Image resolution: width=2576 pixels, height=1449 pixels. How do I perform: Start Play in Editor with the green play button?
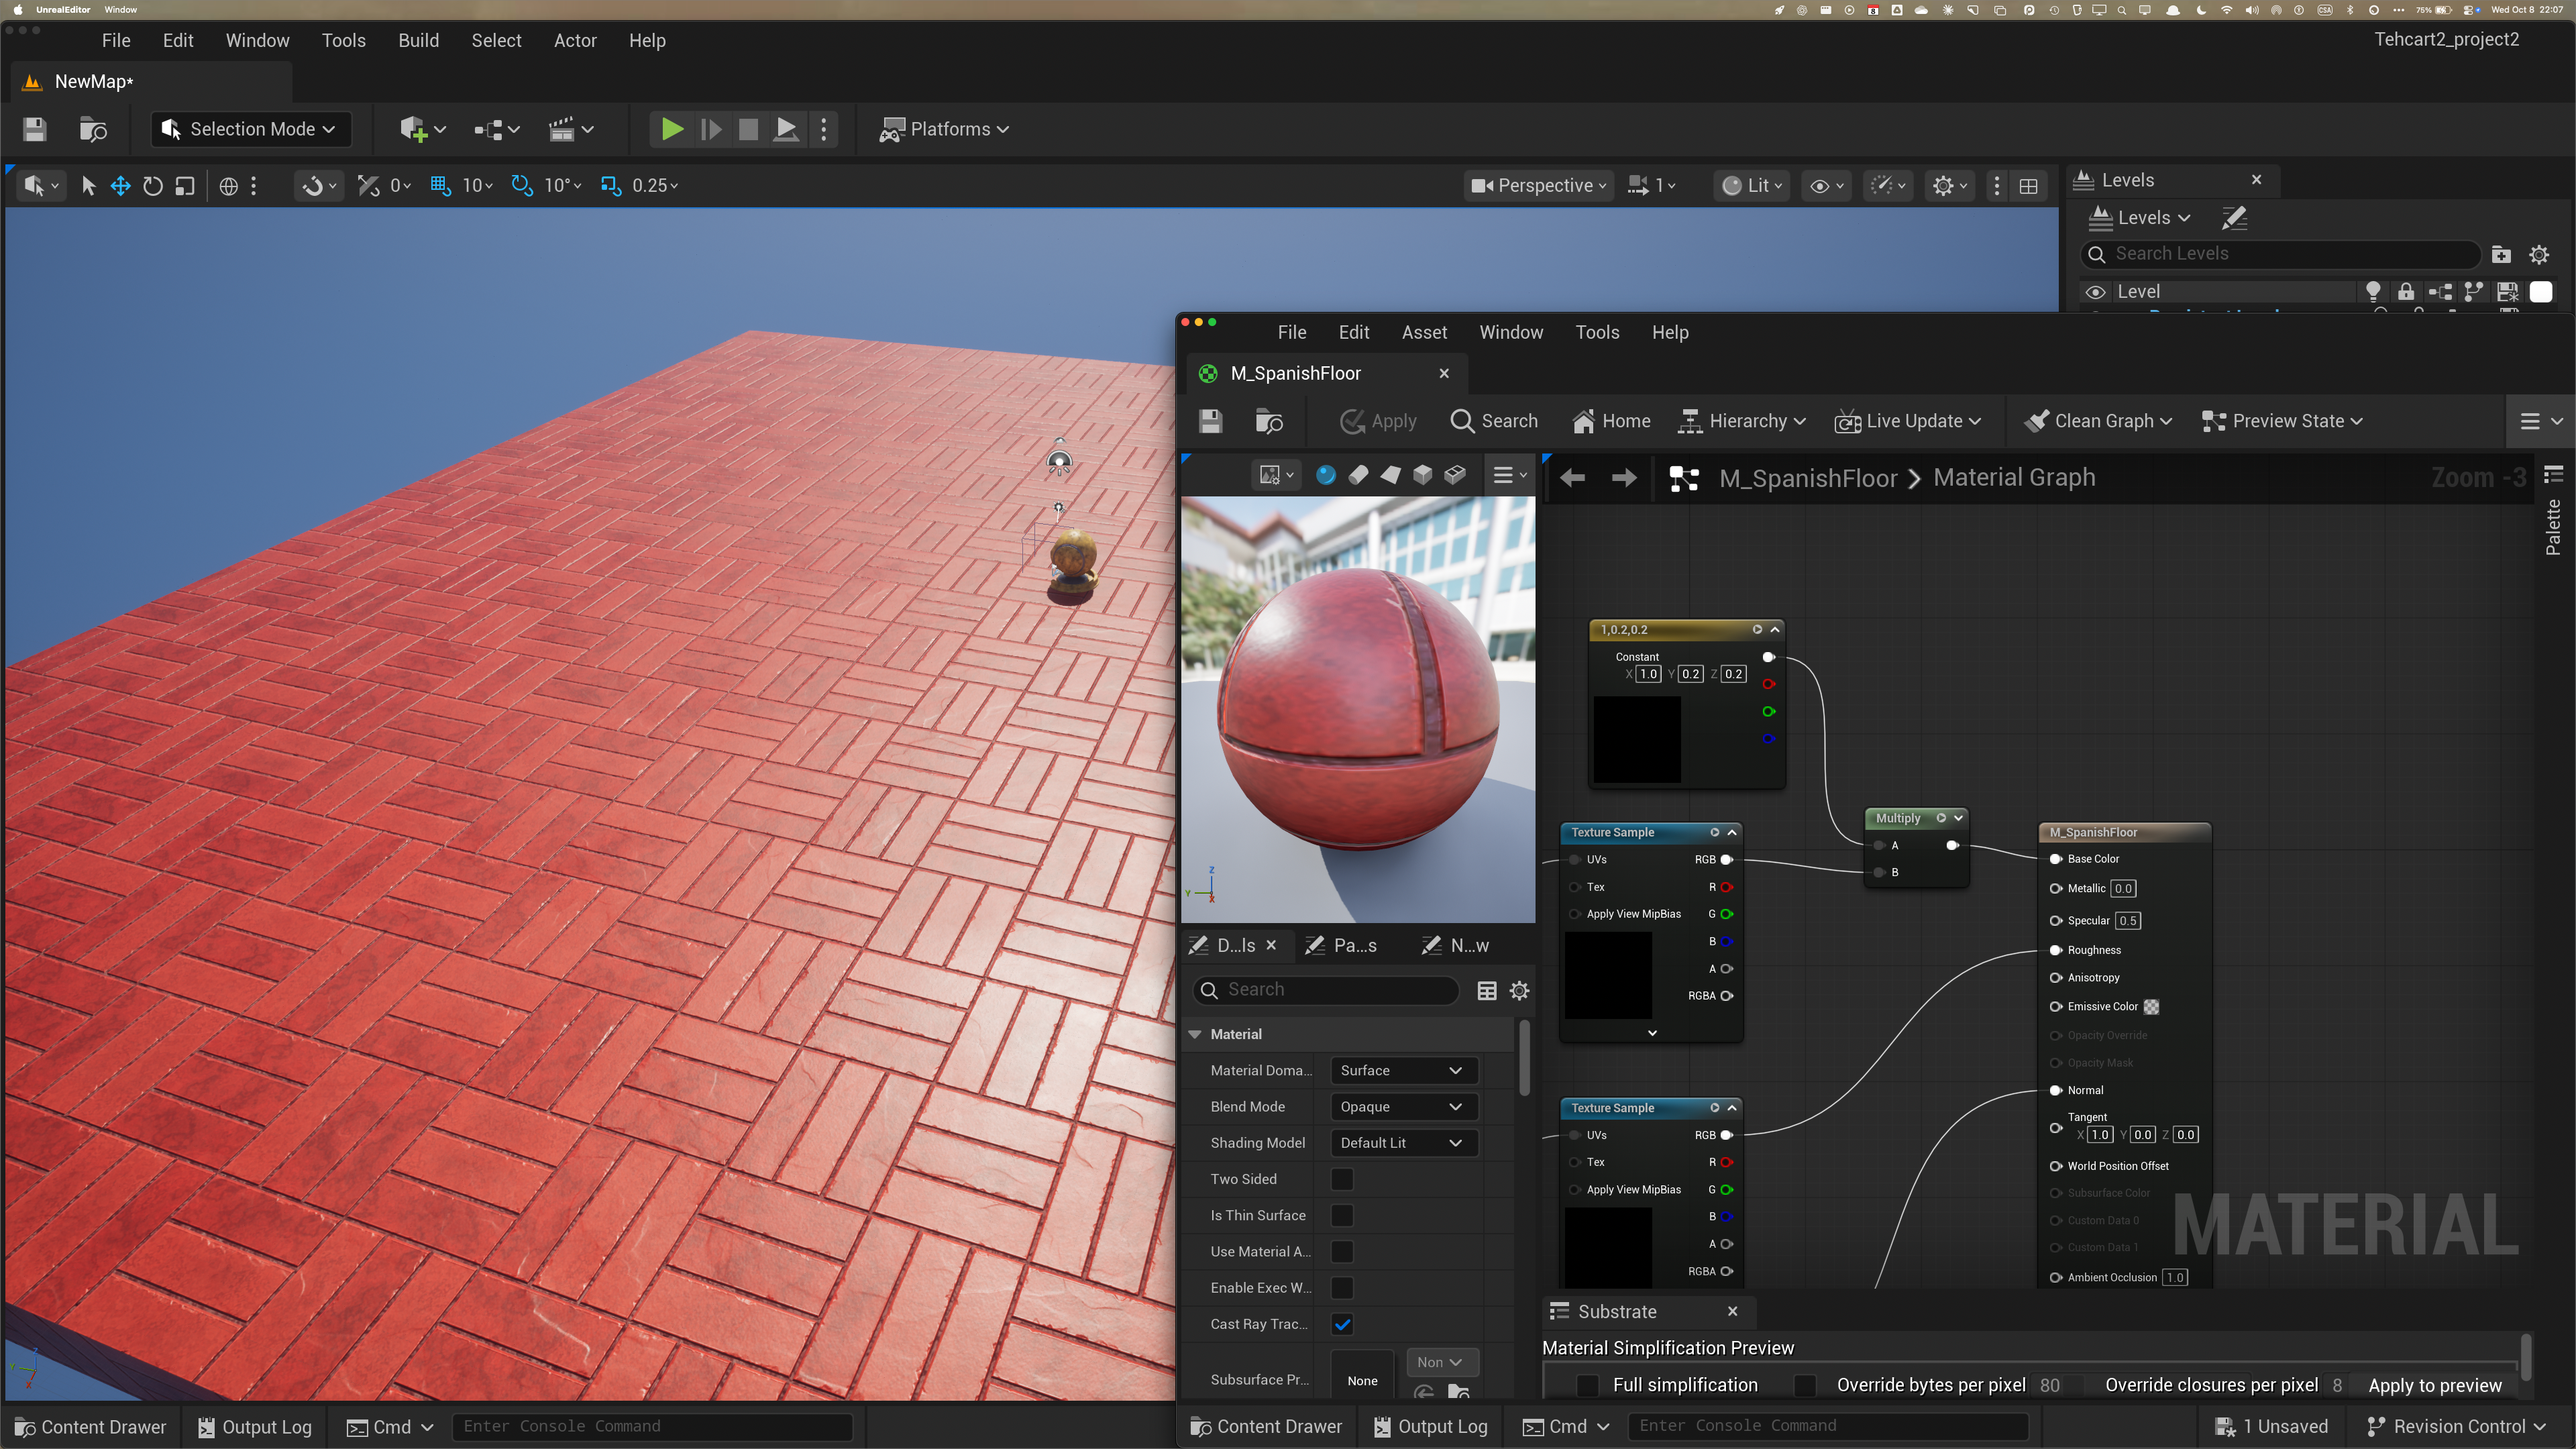click(x=672, y=129)
